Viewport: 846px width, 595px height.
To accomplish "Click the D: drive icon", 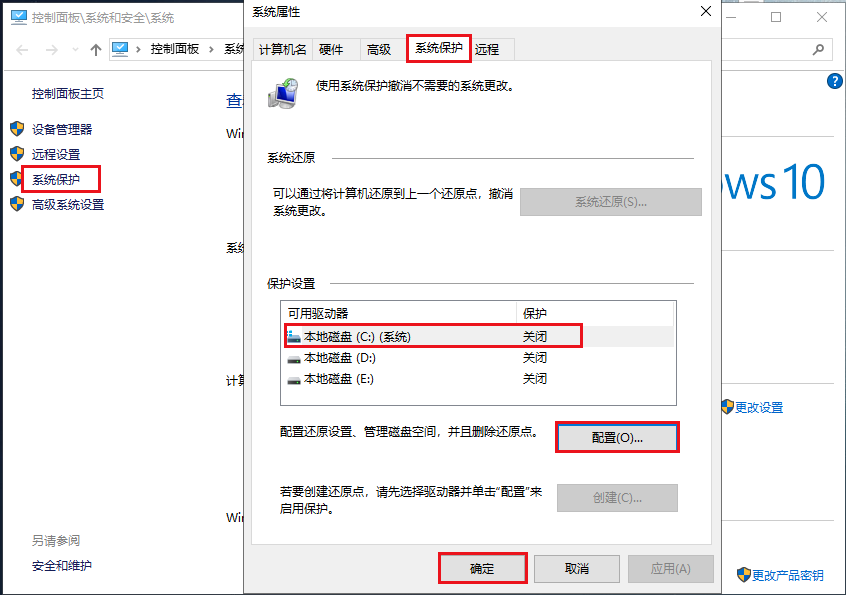I will point(294,359).
